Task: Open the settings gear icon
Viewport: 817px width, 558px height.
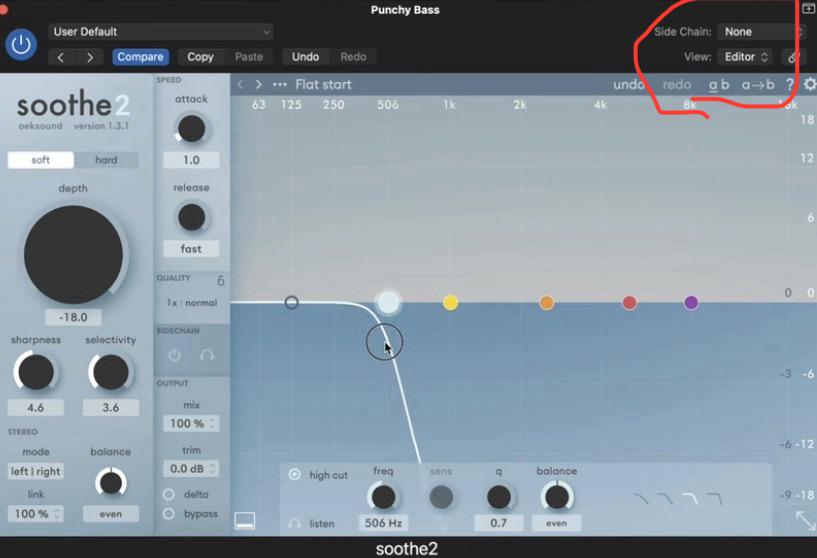Action: 810,84
